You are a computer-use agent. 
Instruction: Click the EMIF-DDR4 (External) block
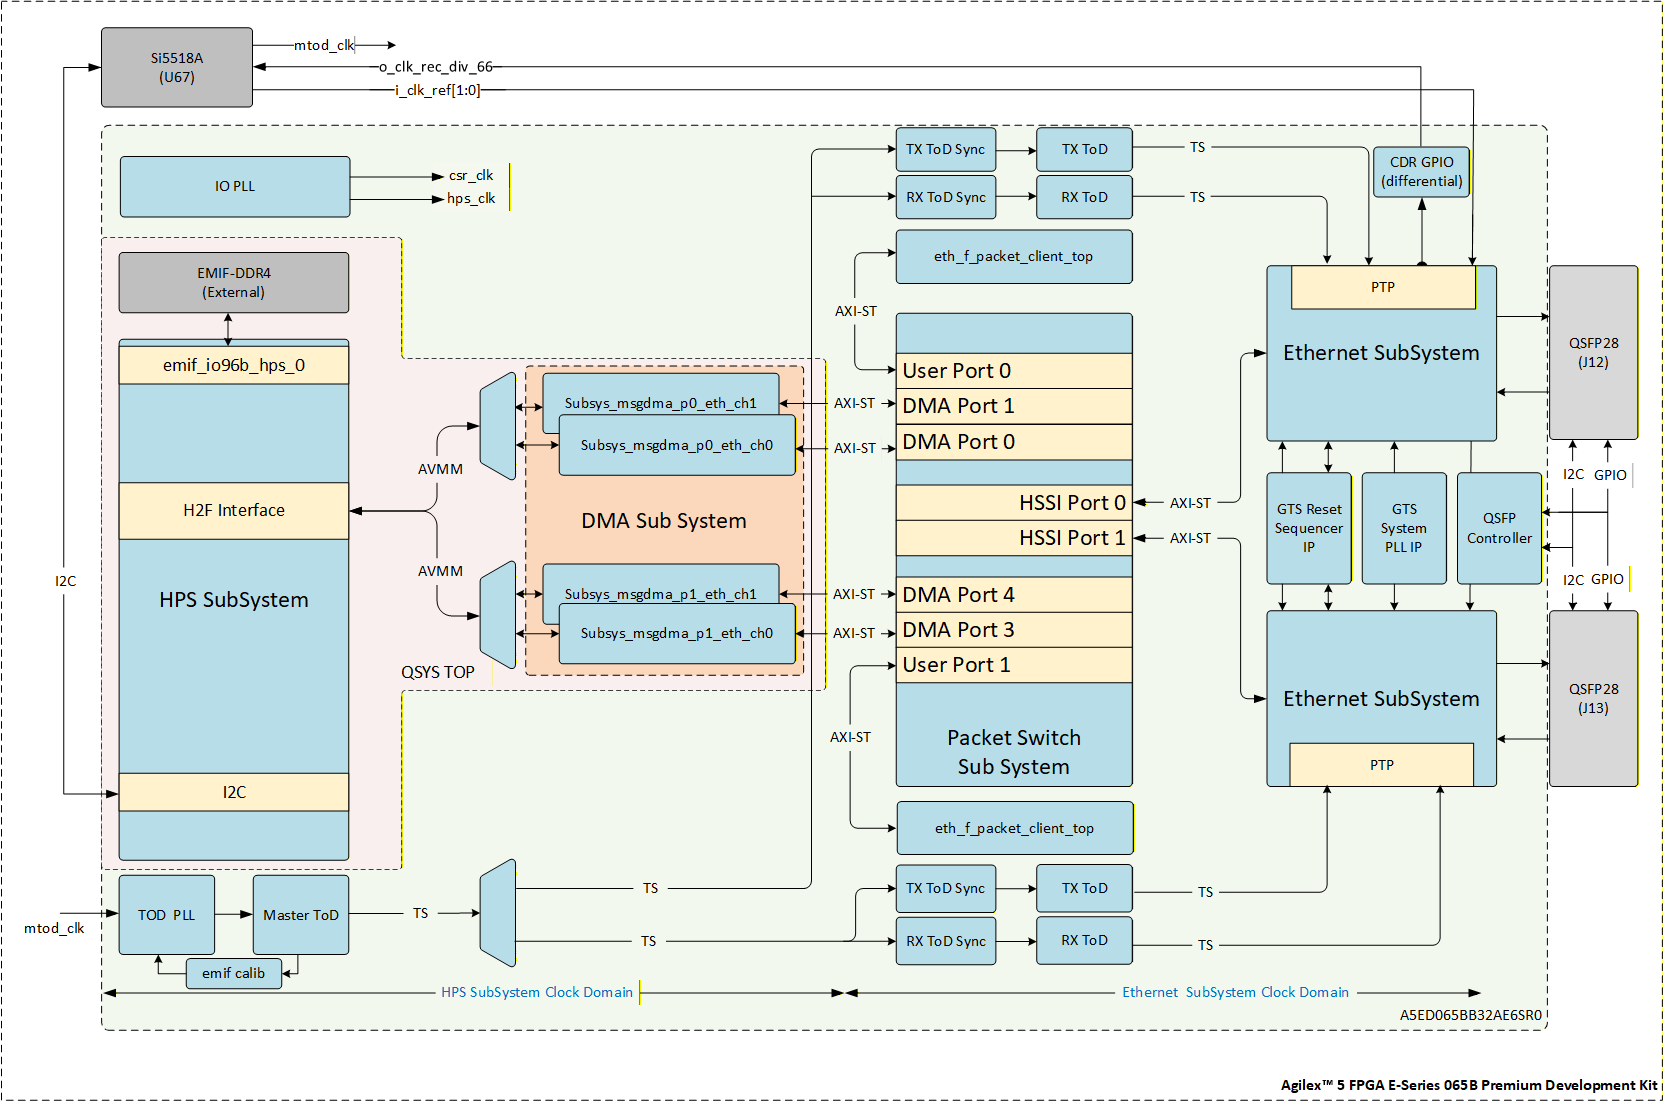click(x=234, y=283)
